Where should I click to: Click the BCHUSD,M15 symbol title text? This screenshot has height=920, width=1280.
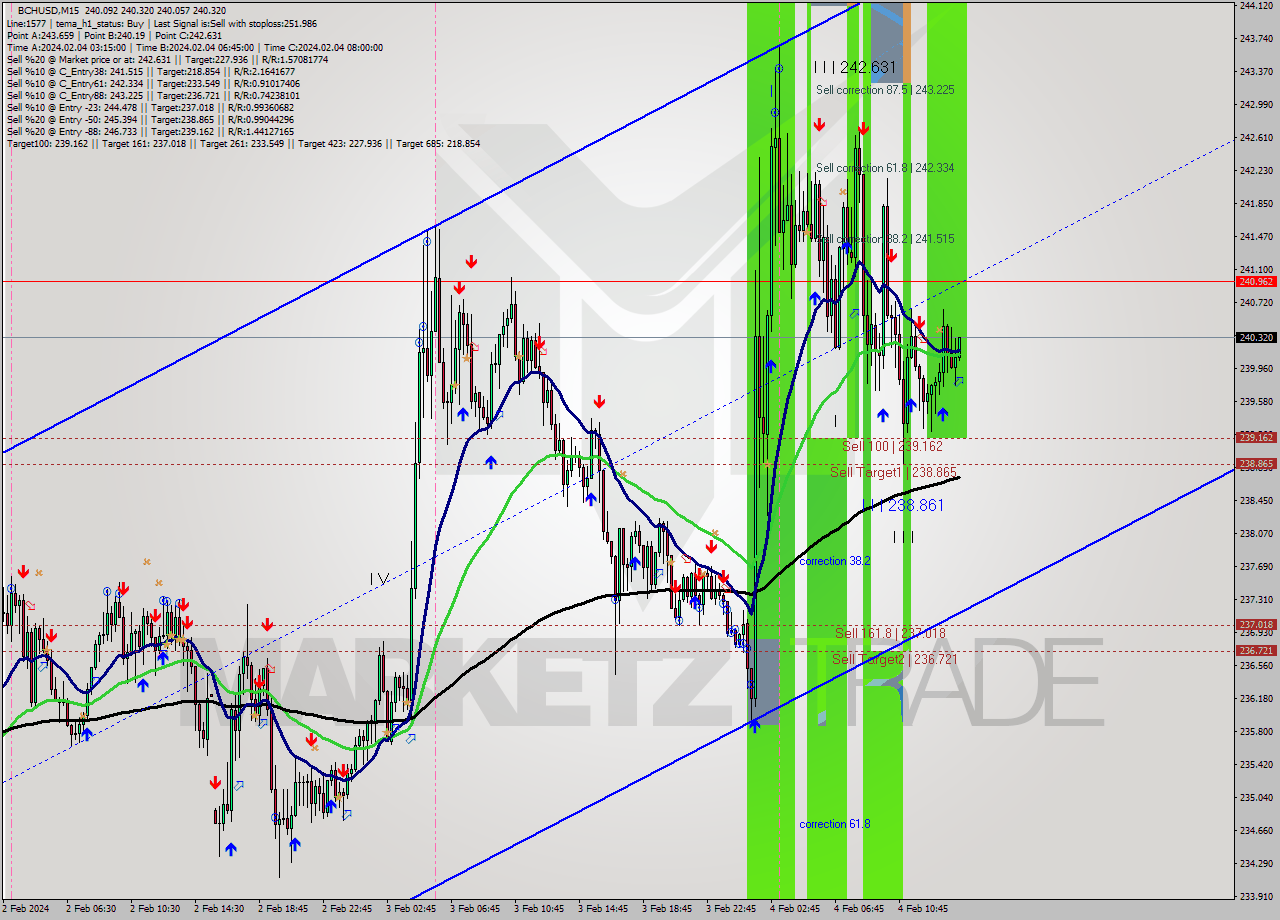(x=51, y=11)
